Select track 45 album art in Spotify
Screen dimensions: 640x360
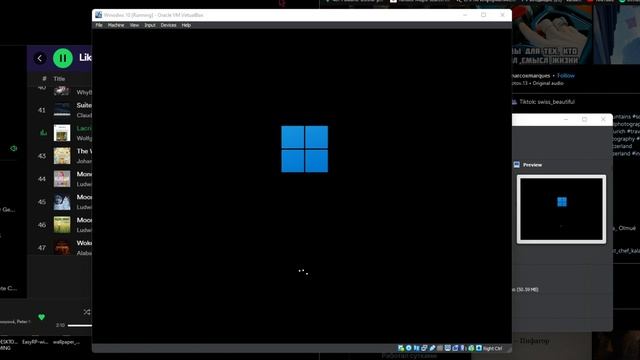pos(62,202)
